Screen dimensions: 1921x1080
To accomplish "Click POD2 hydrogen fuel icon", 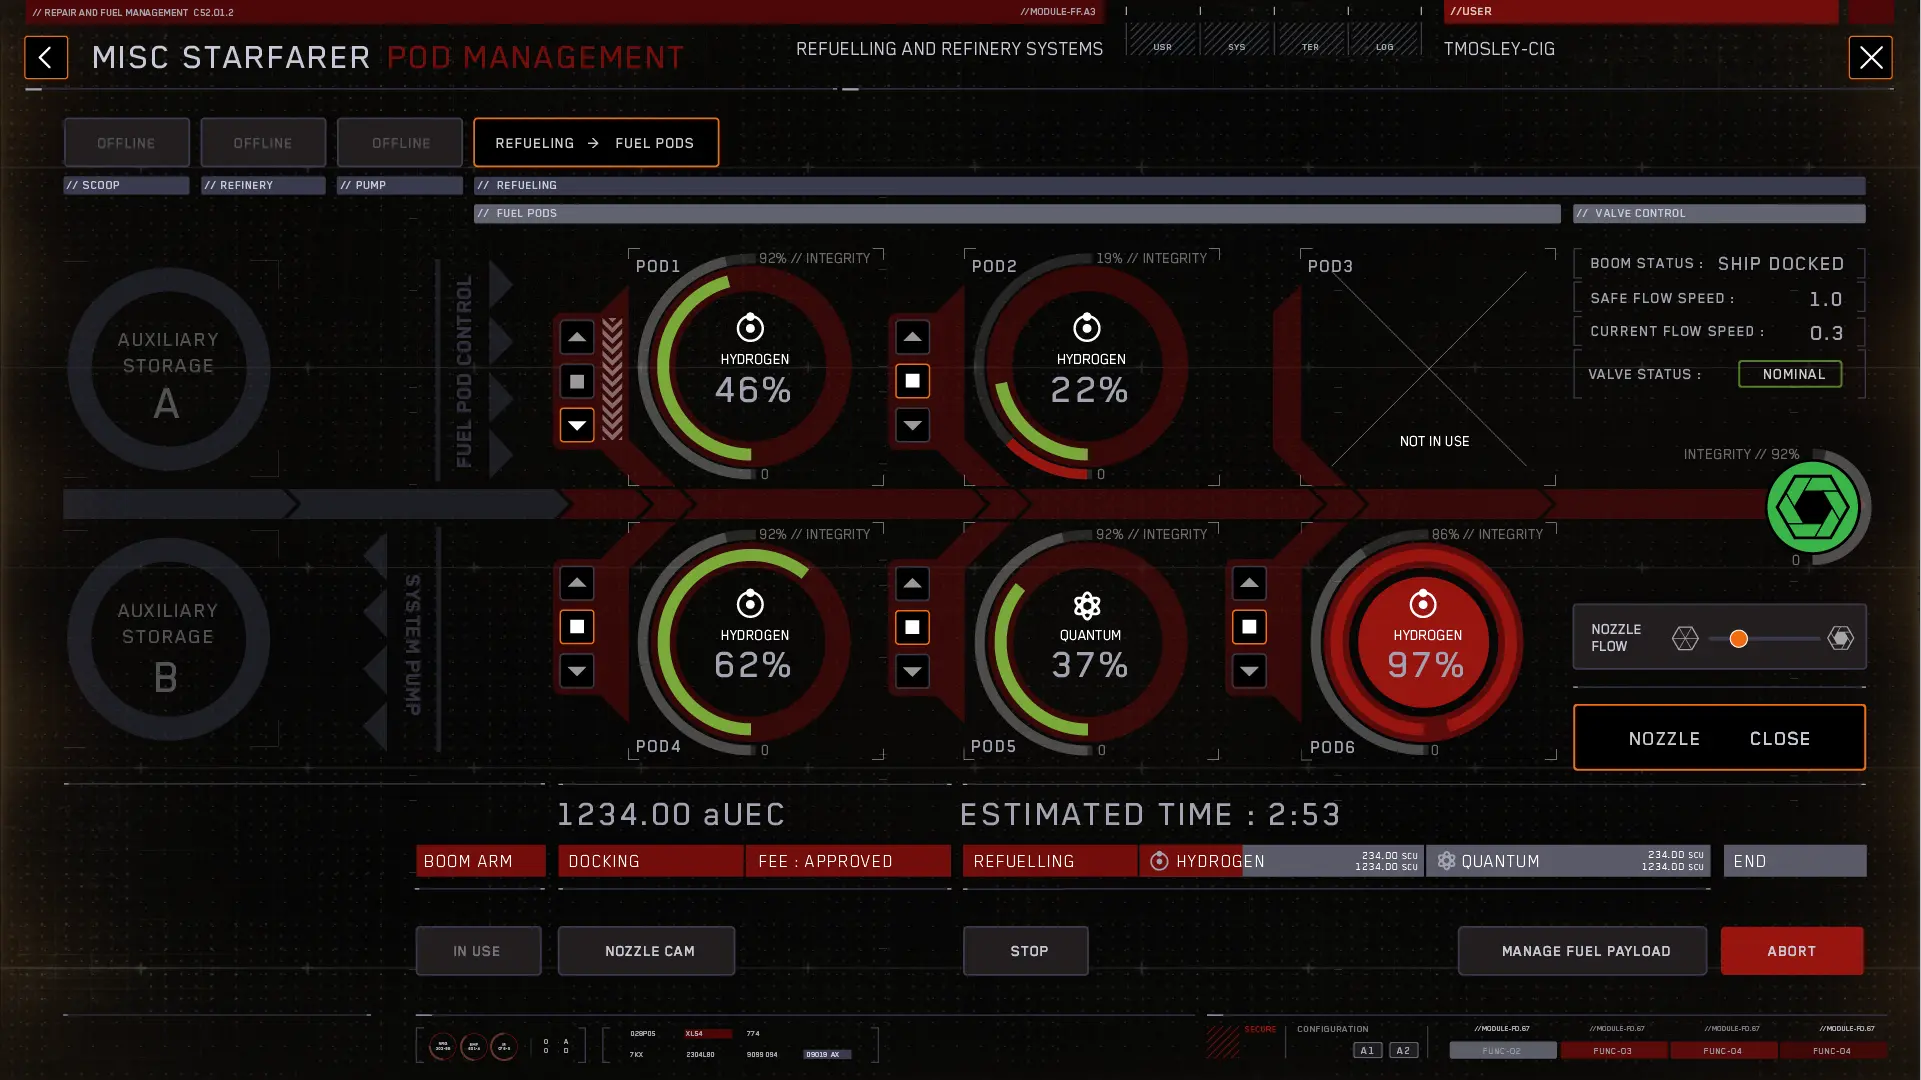I will point(1087,327).
